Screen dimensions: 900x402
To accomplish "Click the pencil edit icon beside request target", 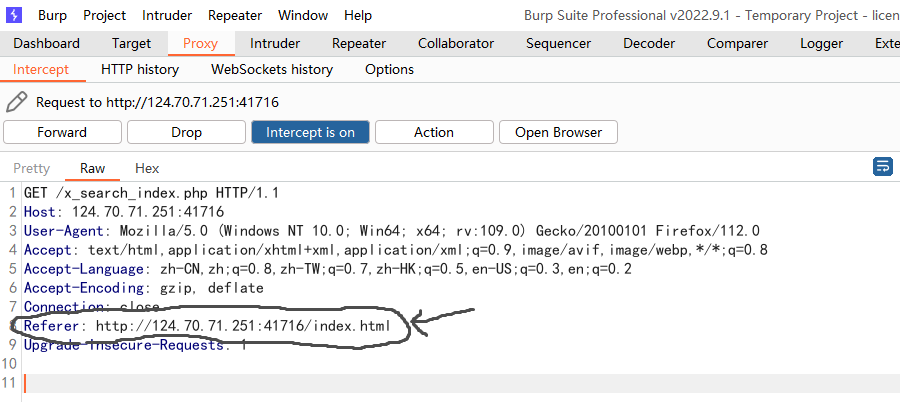I will 16,102.
